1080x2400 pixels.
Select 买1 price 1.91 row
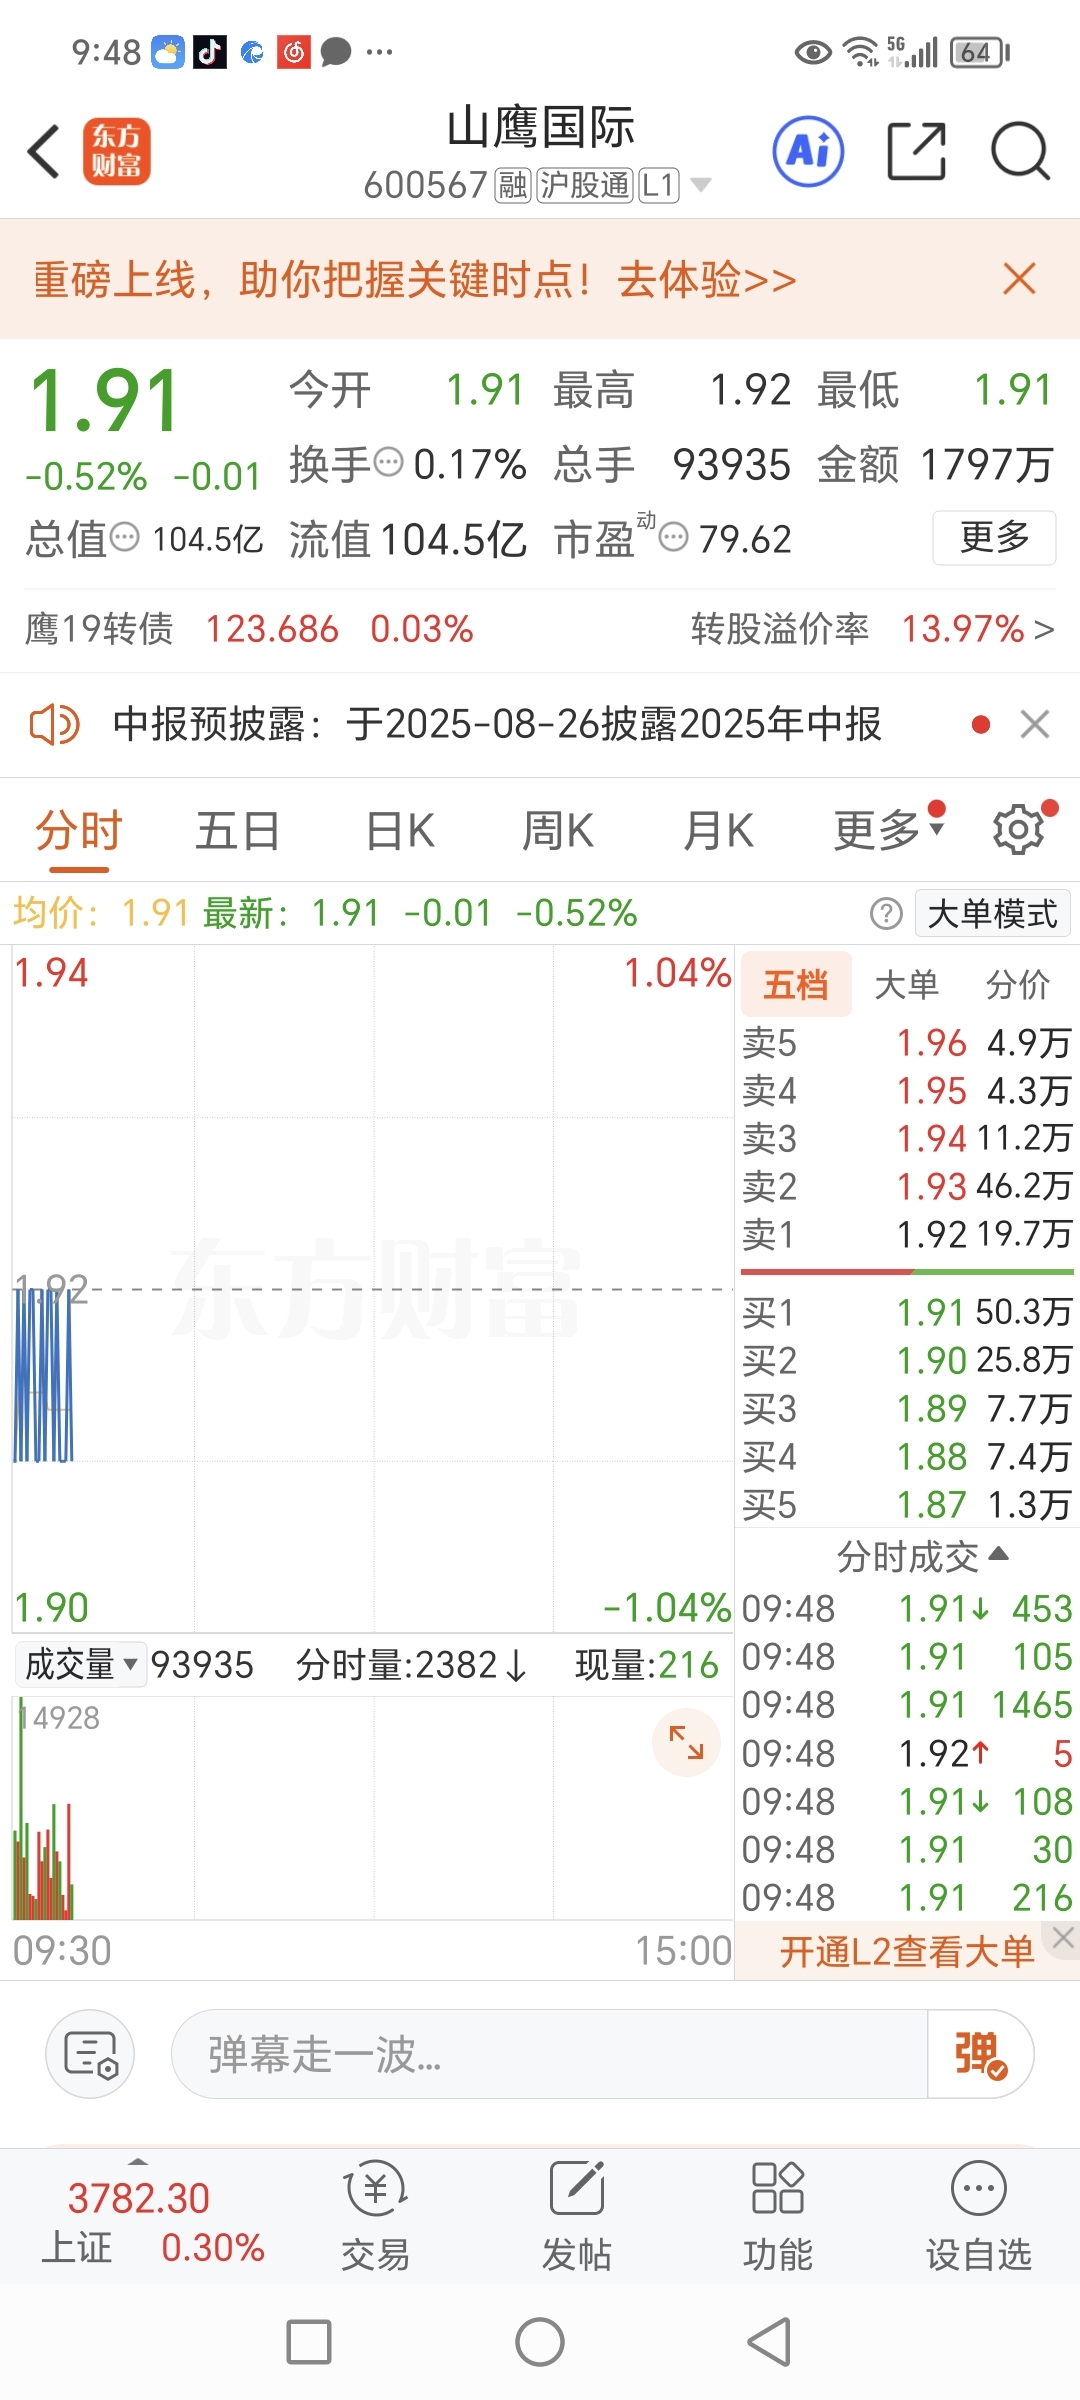(907, 1312)
